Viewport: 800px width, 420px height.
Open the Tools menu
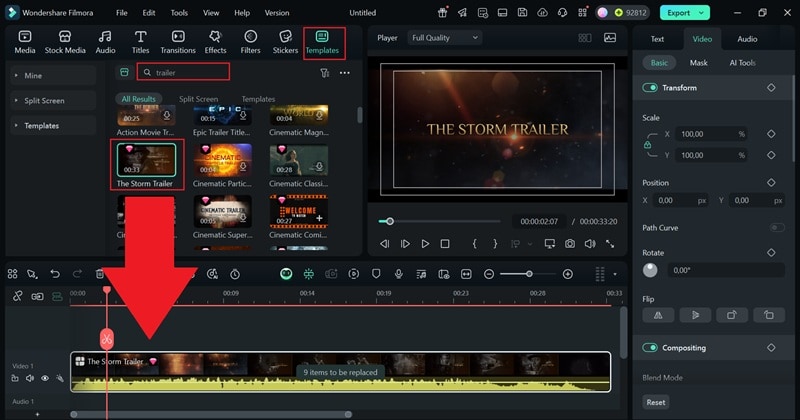179,13
